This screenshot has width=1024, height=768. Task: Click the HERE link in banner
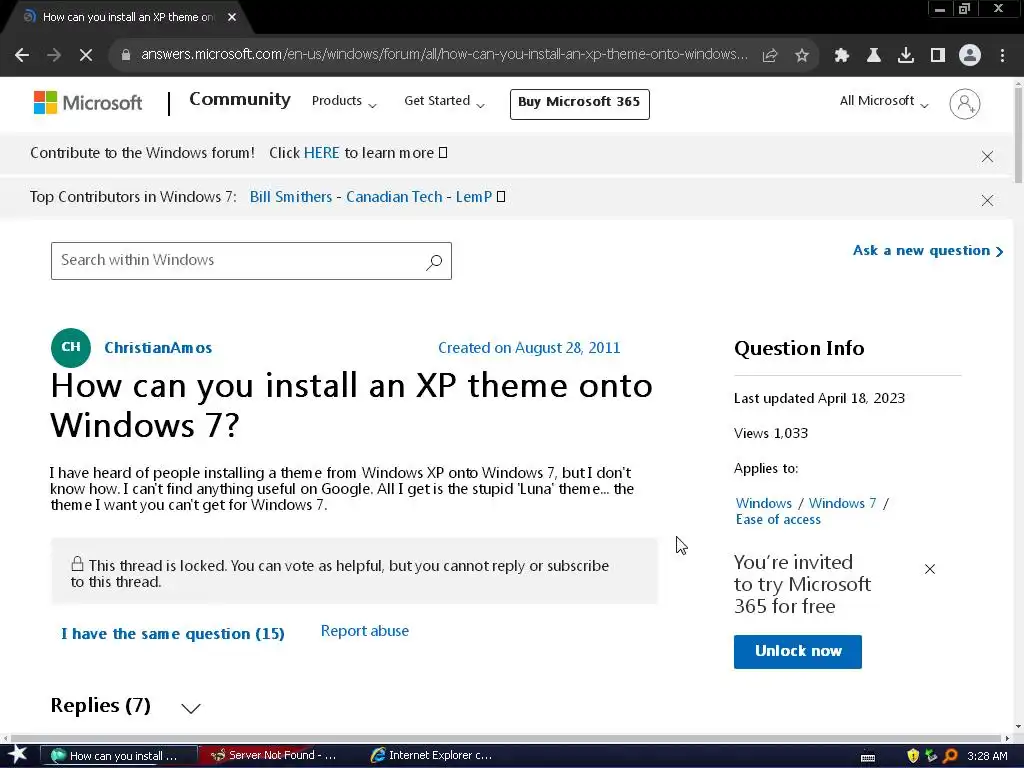[x=321, y=153]
